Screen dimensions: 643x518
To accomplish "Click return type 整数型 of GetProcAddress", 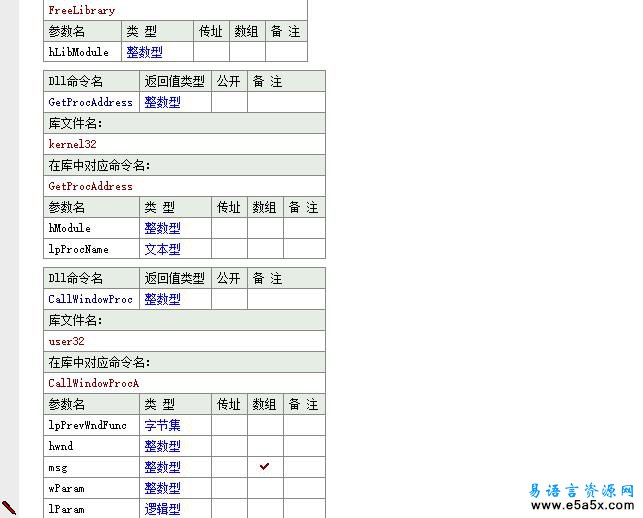I will 162,102.
